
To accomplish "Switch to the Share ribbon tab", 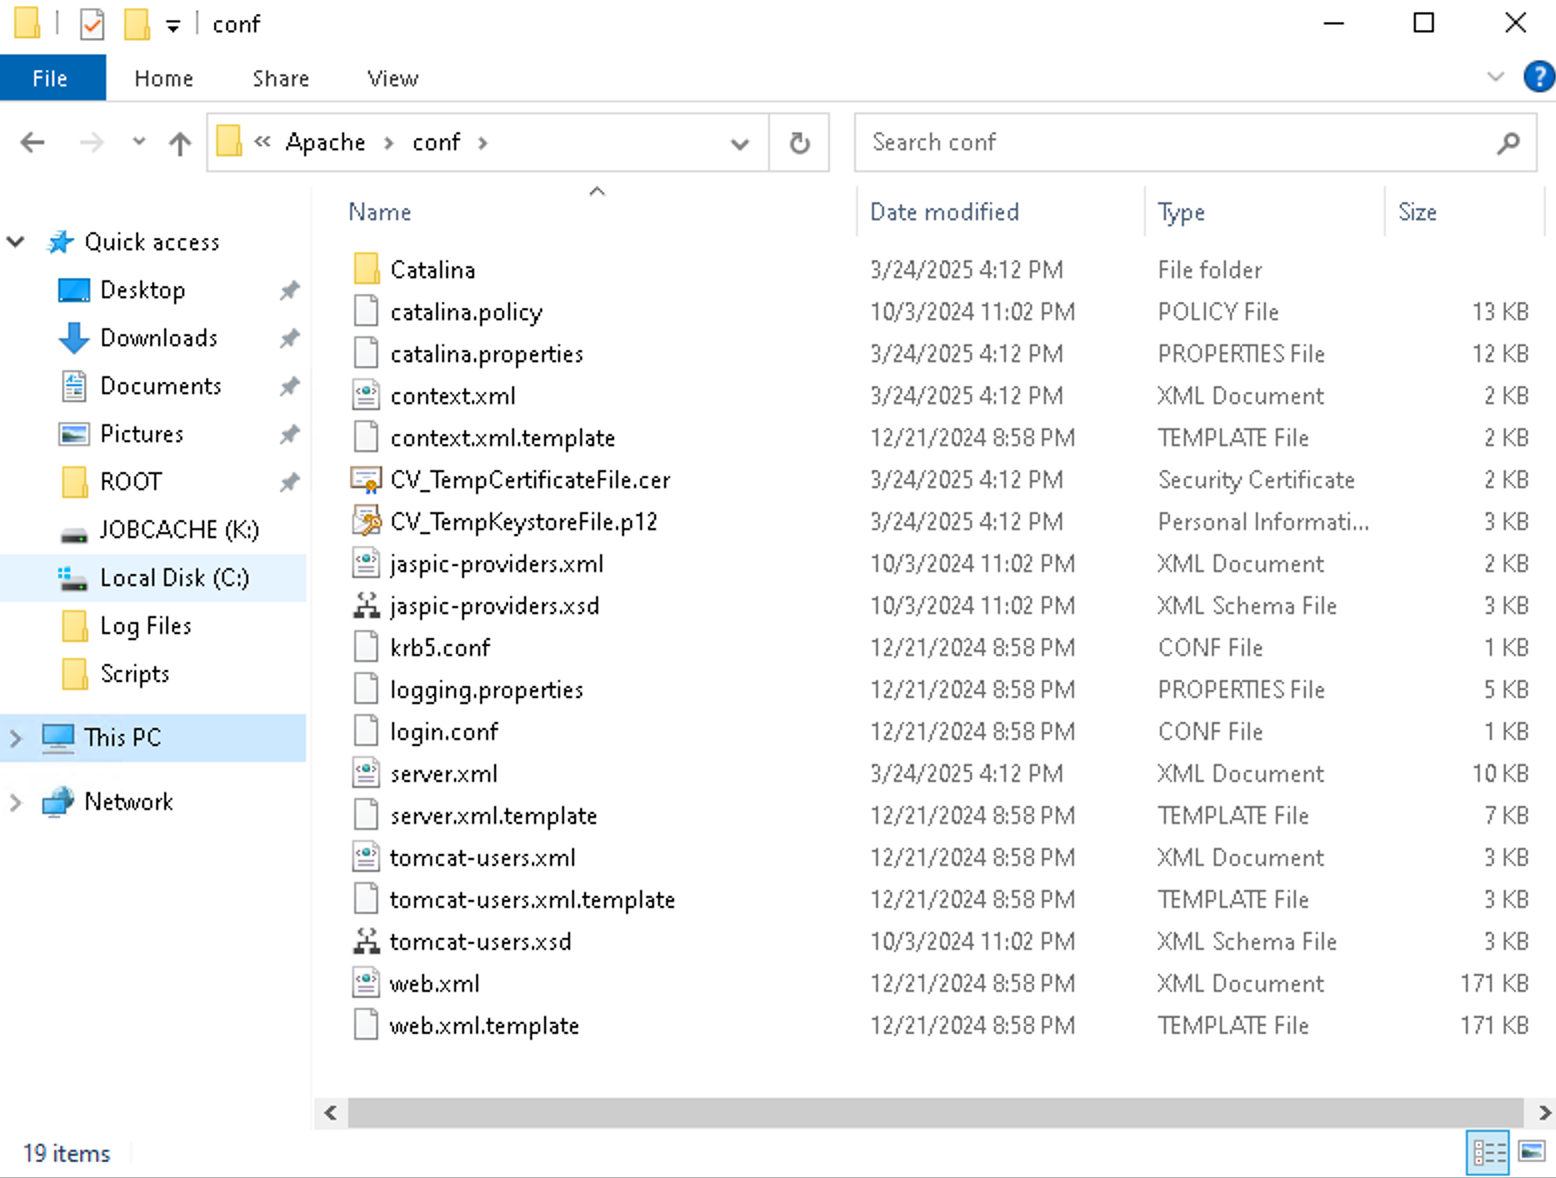I will tap(281, 78).
